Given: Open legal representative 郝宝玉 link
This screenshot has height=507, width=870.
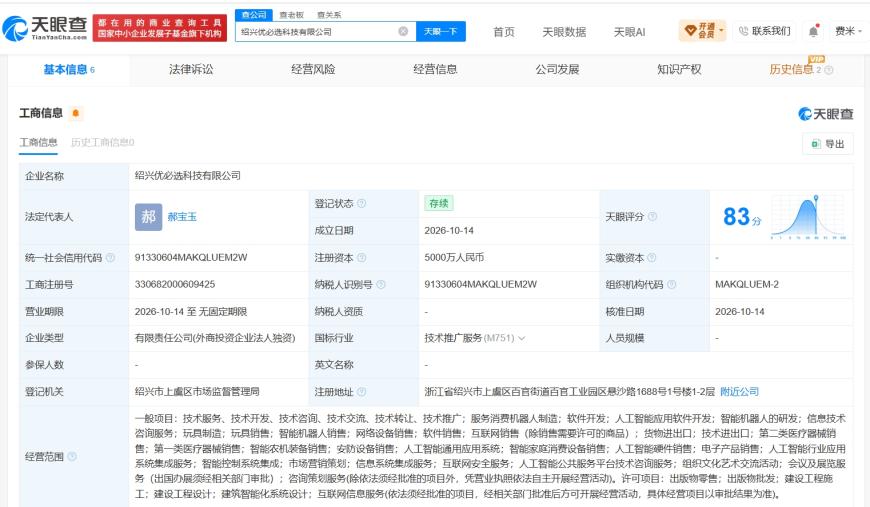Looking at the screenshot, I should click(182, 217).
